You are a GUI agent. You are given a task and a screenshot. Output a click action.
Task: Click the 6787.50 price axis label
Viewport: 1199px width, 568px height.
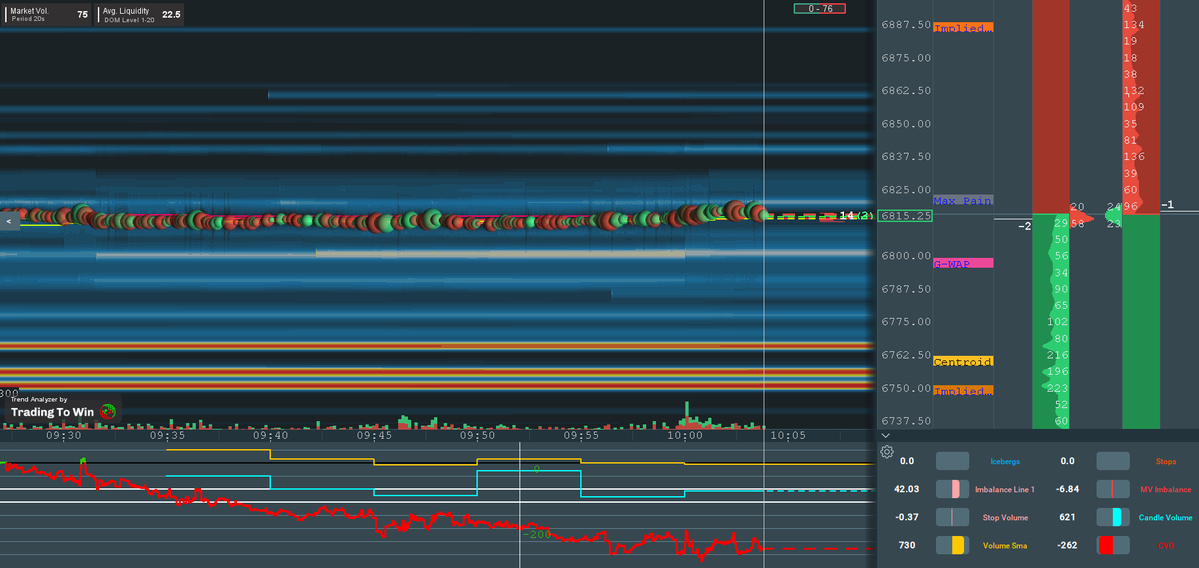(x=906, y=288)
